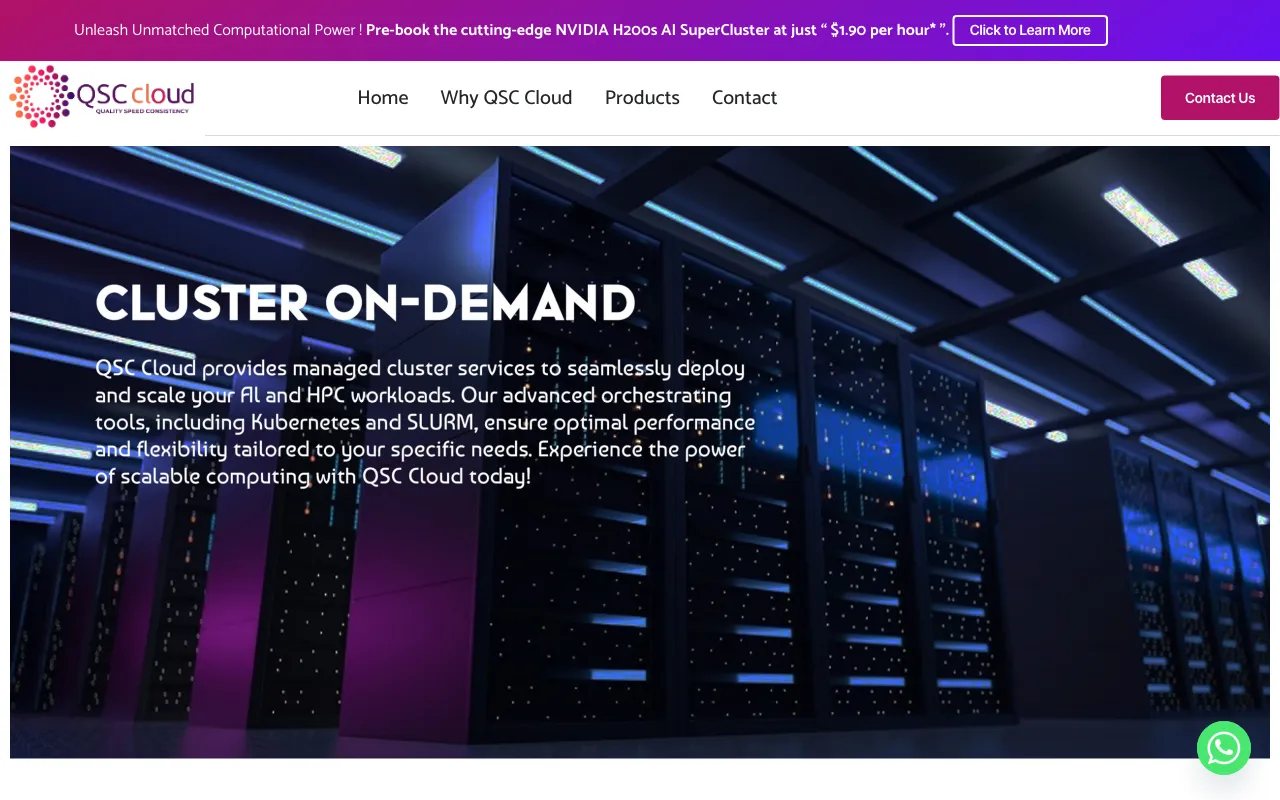
Task: Click the CLUSTER ON-DEMAND heading
Action: pyautogui.click(x=365, y=302)
